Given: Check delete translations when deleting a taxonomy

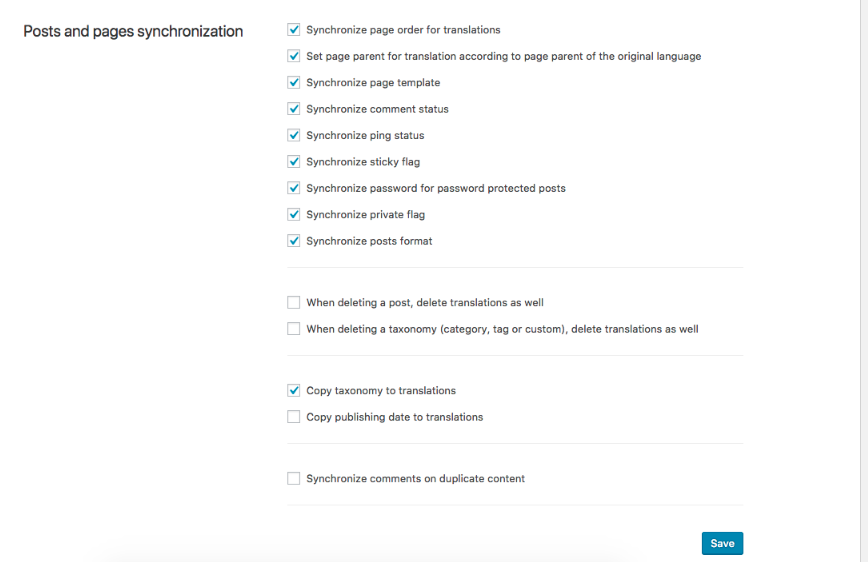Looking at the screenshot, I should 294,329.
